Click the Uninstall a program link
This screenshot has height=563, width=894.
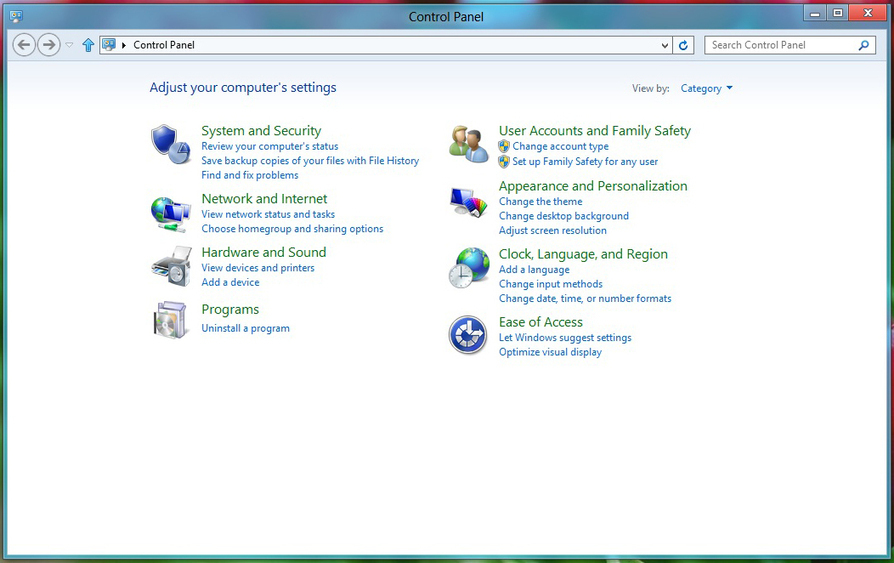[245, 328]
